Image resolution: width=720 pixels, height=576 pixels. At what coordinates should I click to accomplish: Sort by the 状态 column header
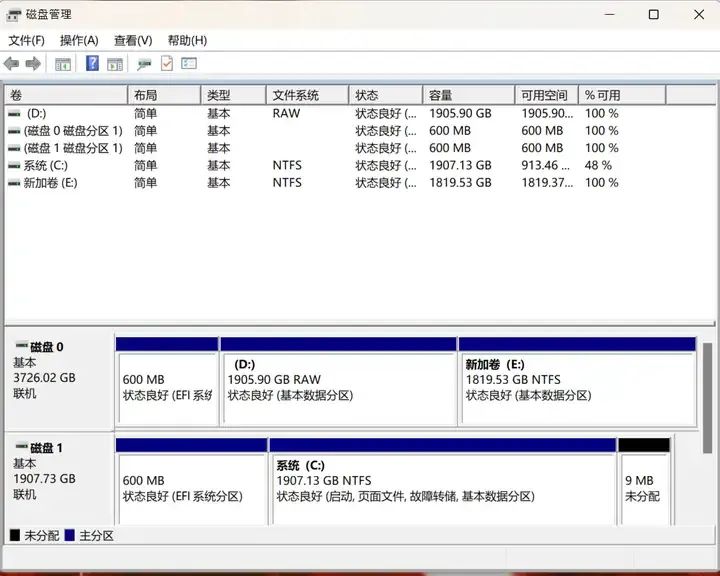pyautogui.click(x=386, y=95)
